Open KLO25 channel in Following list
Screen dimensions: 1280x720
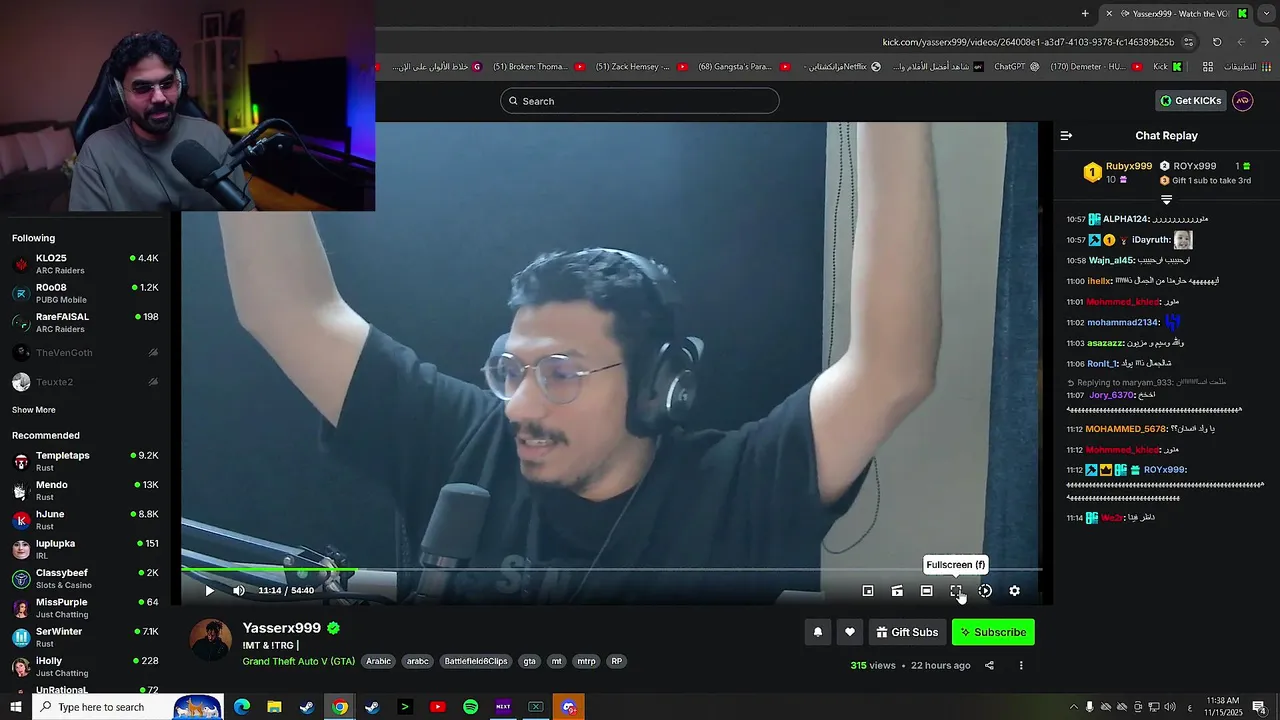click(x=85, y=264)
